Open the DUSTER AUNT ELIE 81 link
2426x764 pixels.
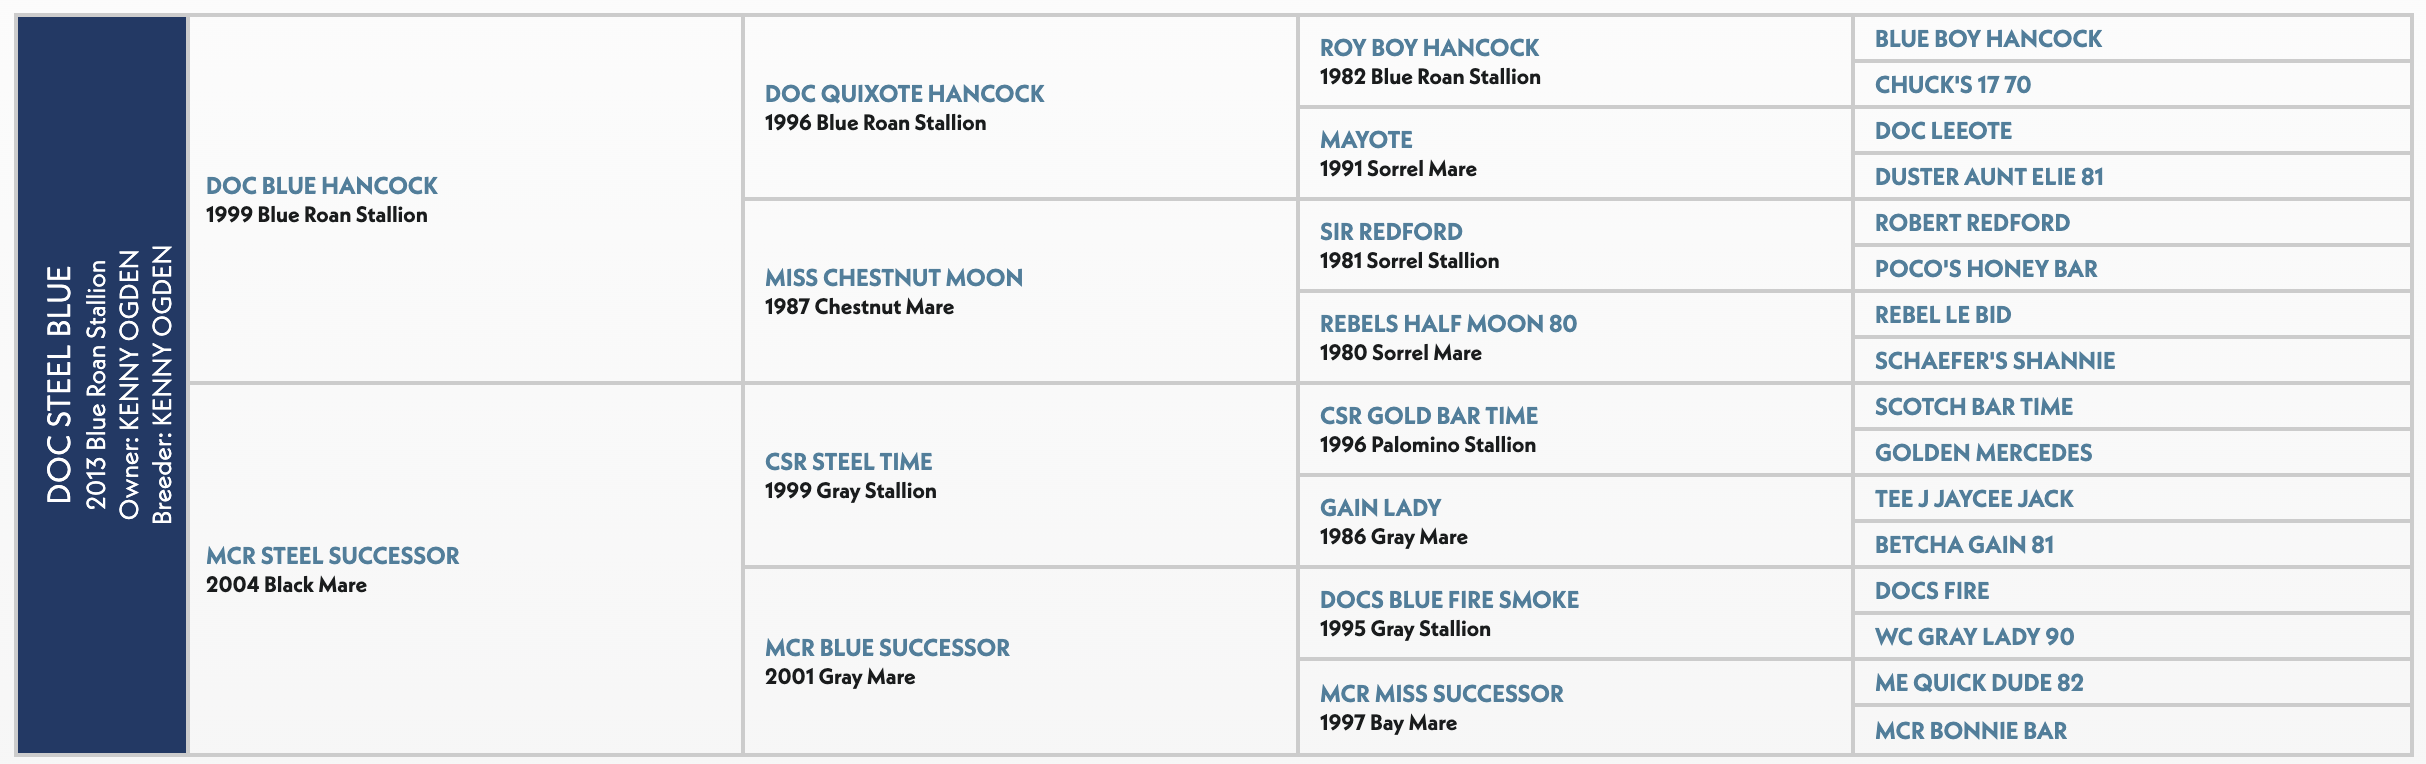coord(1988,177)
